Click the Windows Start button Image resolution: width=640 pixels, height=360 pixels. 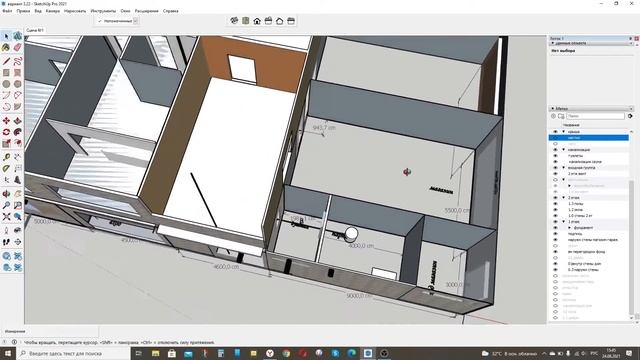[8, 353]
